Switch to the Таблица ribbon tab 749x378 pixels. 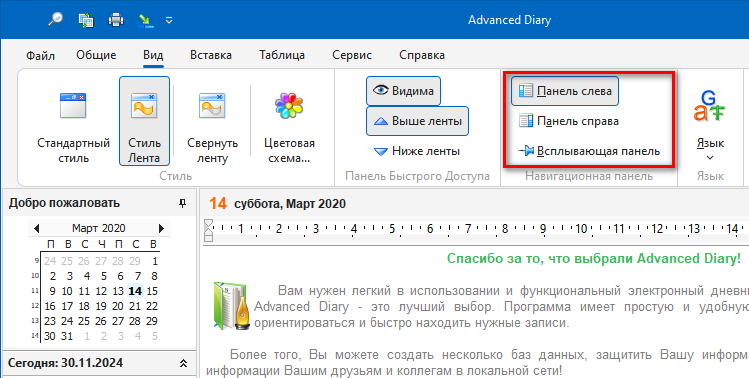282,55
